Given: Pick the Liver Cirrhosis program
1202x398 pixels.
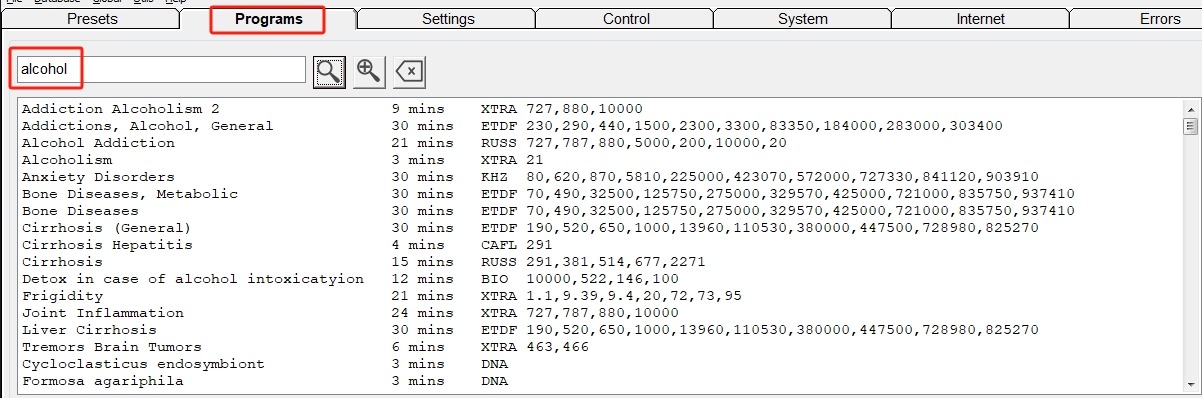Looking at the screenshot, I should pyautogui.click(x=600, y=330).
